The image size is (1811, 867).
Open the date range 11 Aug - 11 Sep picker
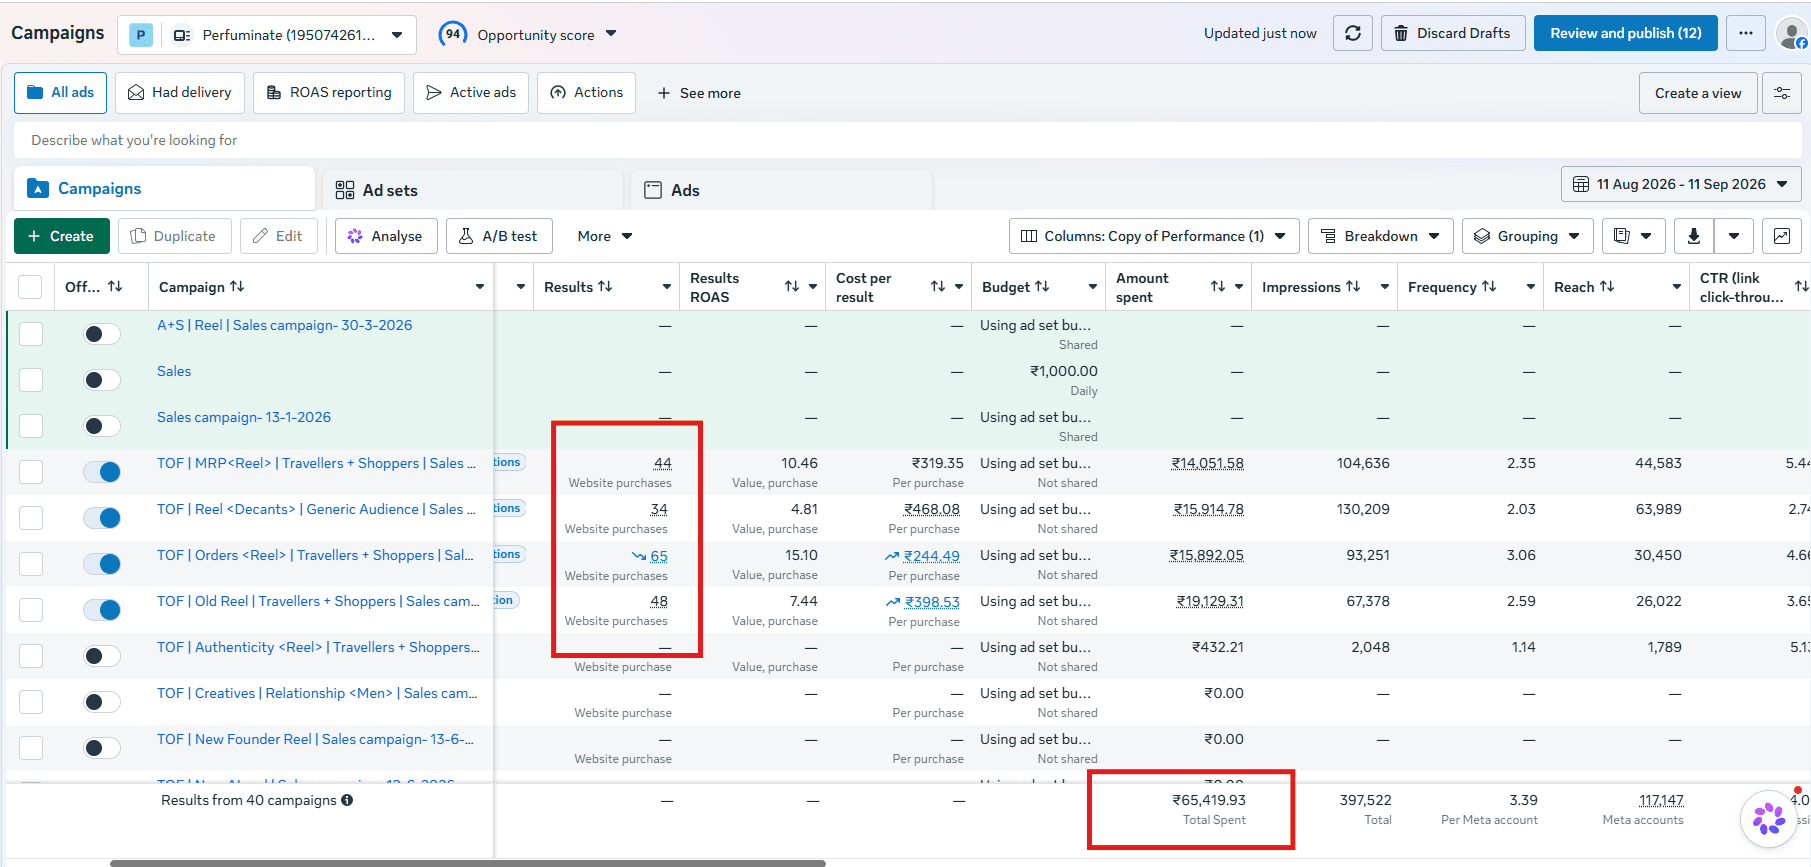click(x=1680, y=184)
